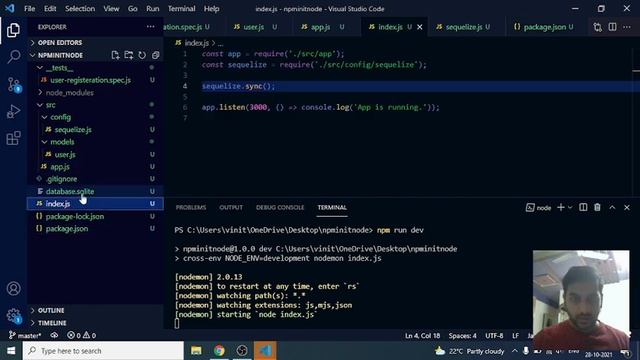Click Publish to cloud status icon
The height and width of the screenshot is (360, 640).
tap(54, 336)
